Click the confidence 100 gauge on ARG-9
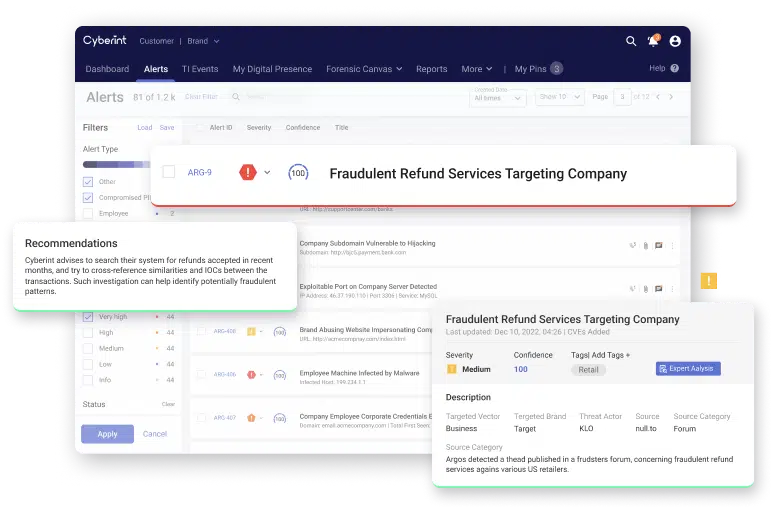Screen dimensions: 782x520 click(x=298, y=173)
